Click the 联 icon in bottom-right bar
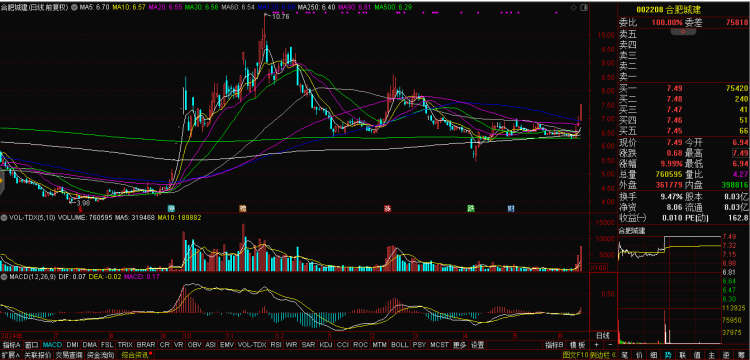Screen dimensions: 750x360 click(683, 355)
